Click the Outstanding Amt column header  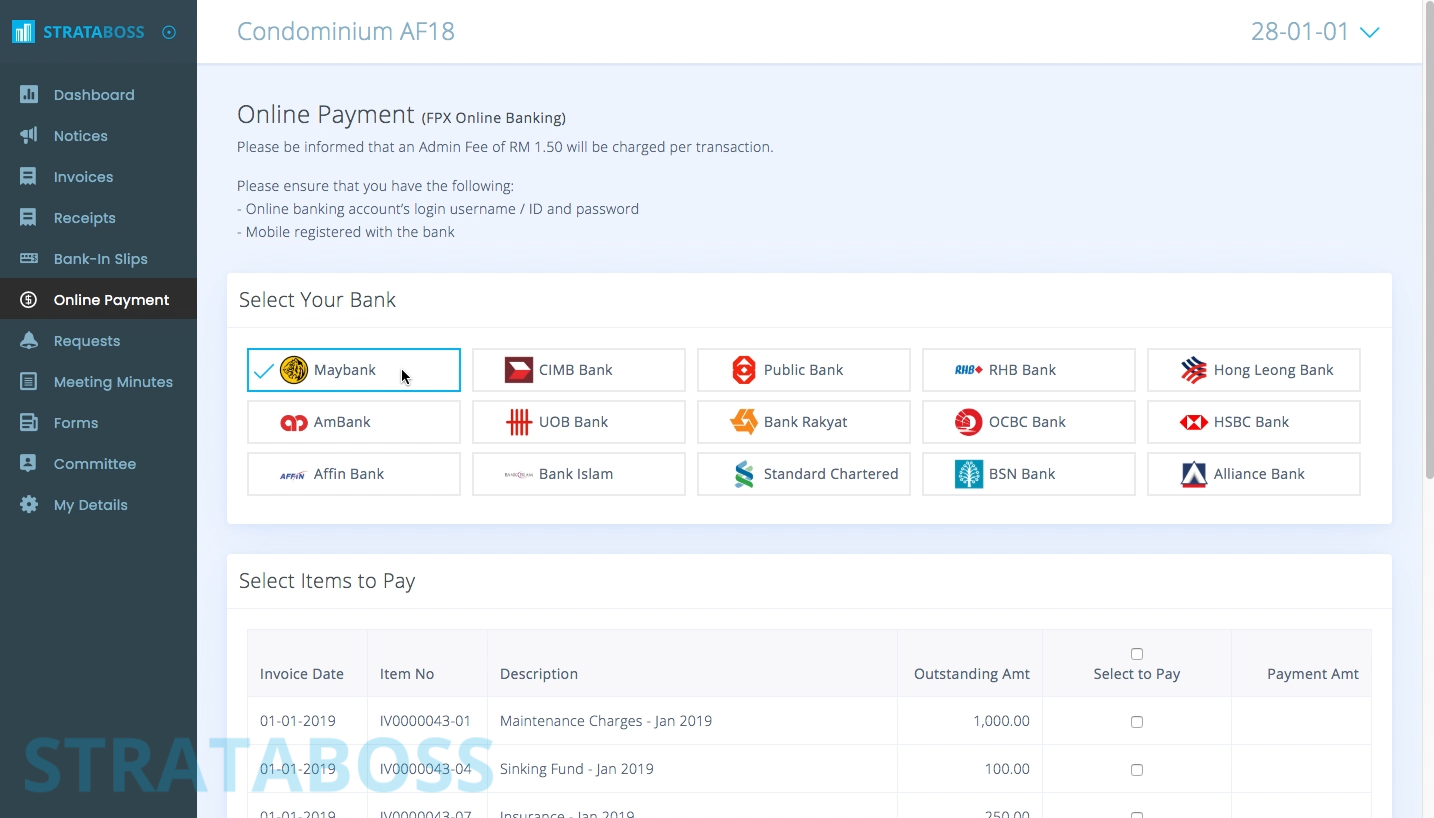(972, 674)
